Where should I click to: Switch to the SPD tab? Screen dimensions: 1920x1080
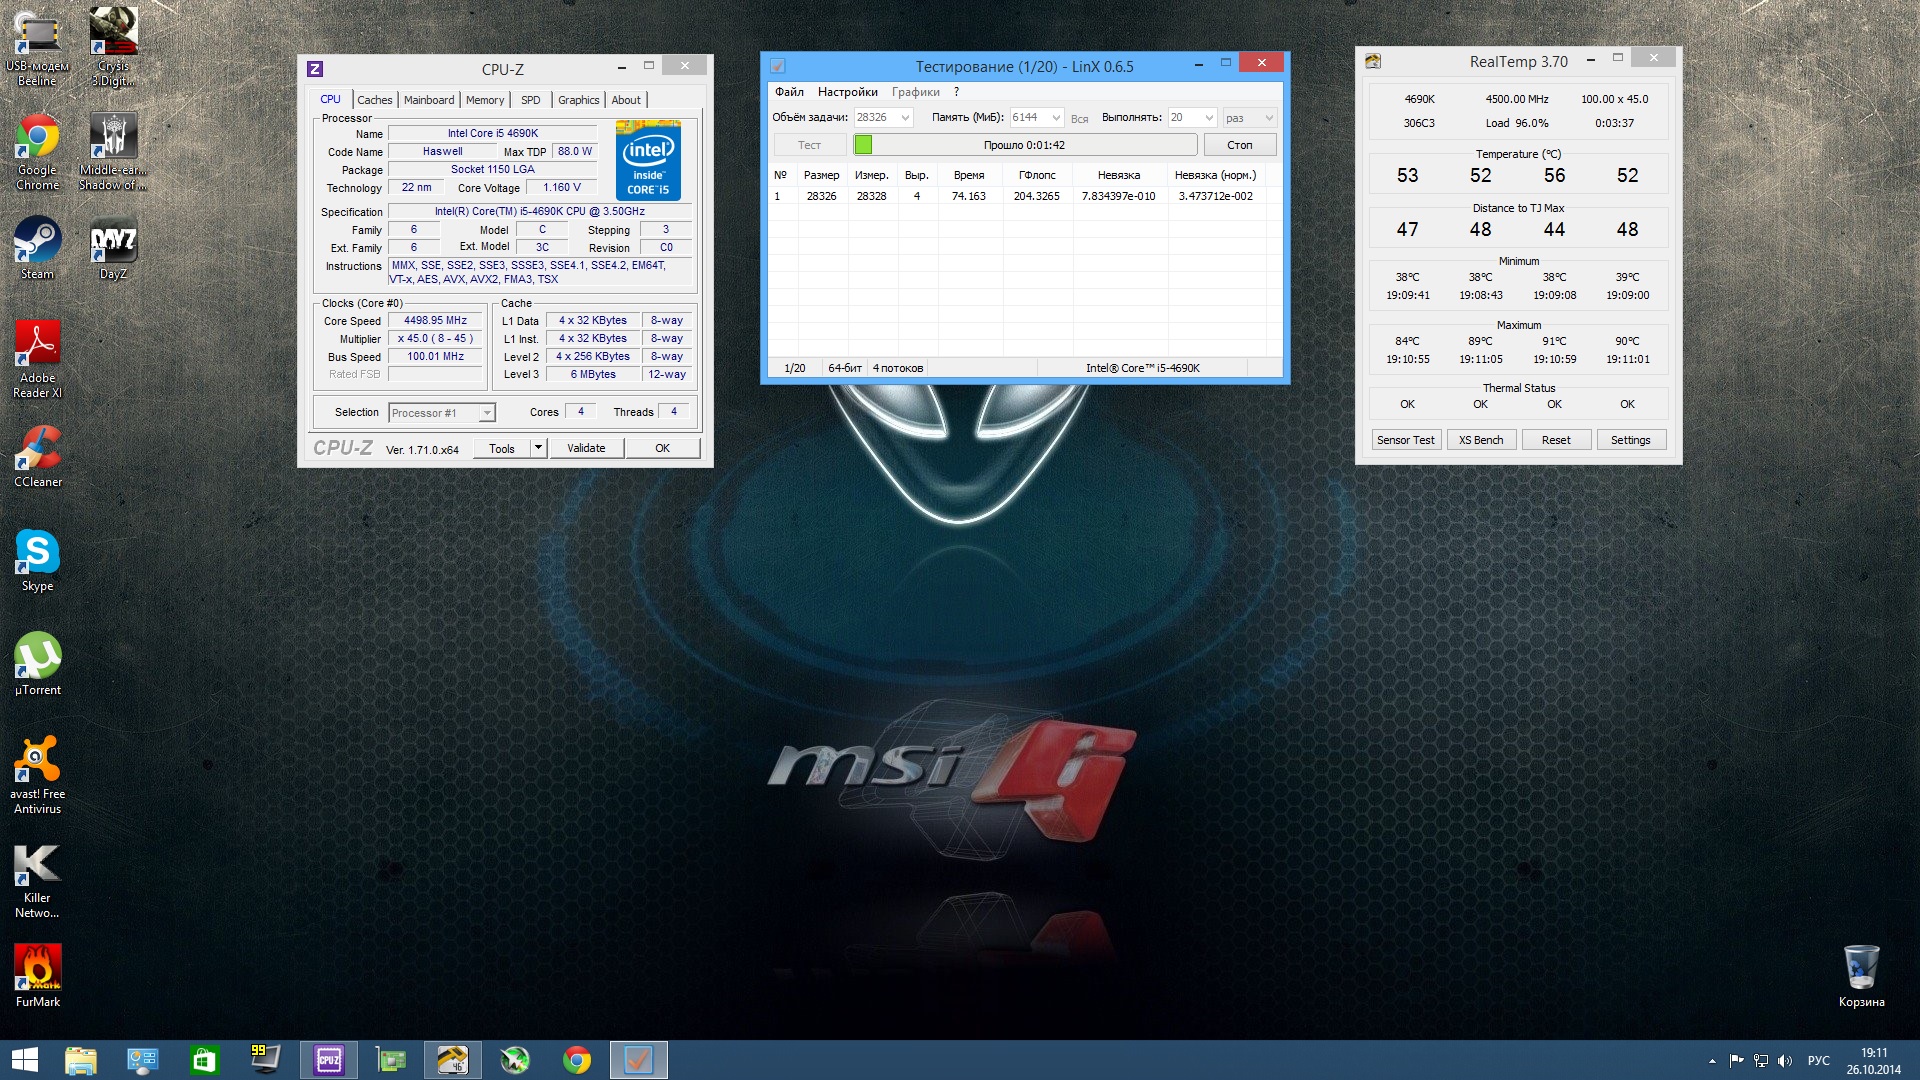(x=531, y=100)
